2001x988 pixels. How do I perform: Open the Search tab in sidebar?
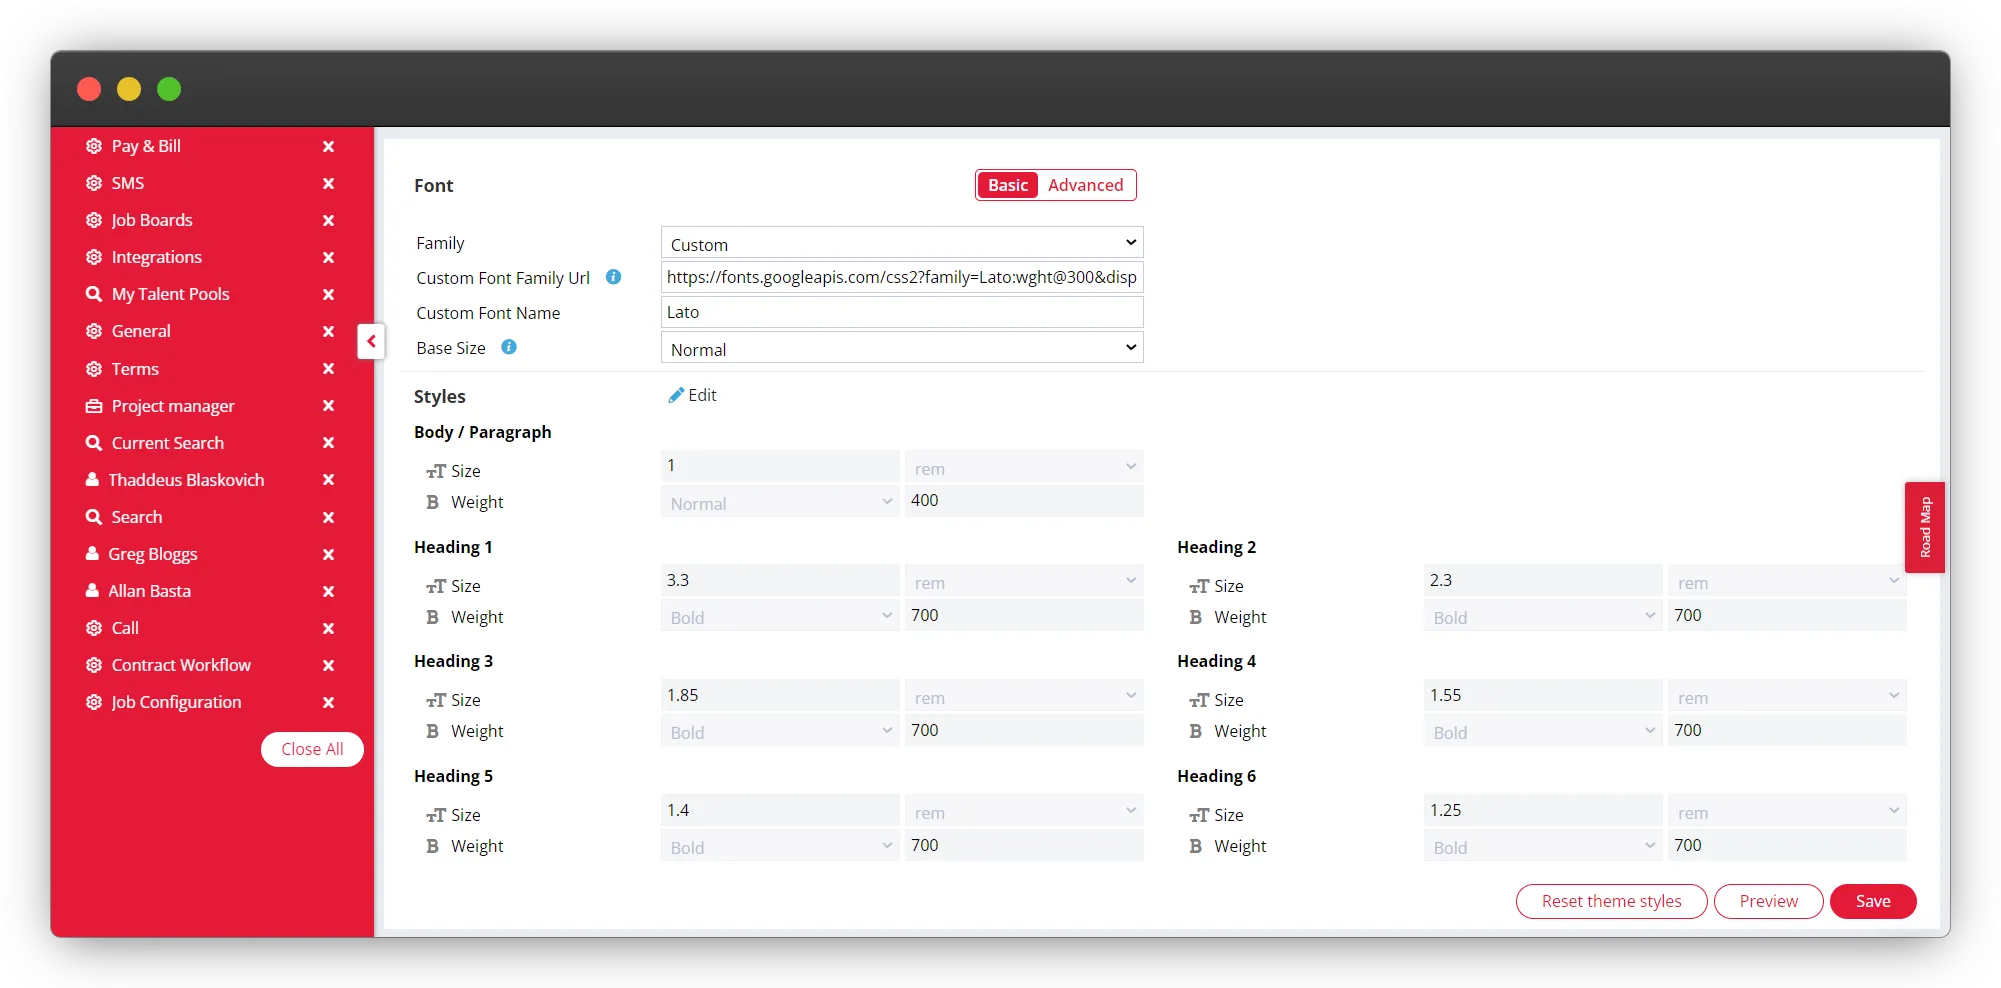137,517
